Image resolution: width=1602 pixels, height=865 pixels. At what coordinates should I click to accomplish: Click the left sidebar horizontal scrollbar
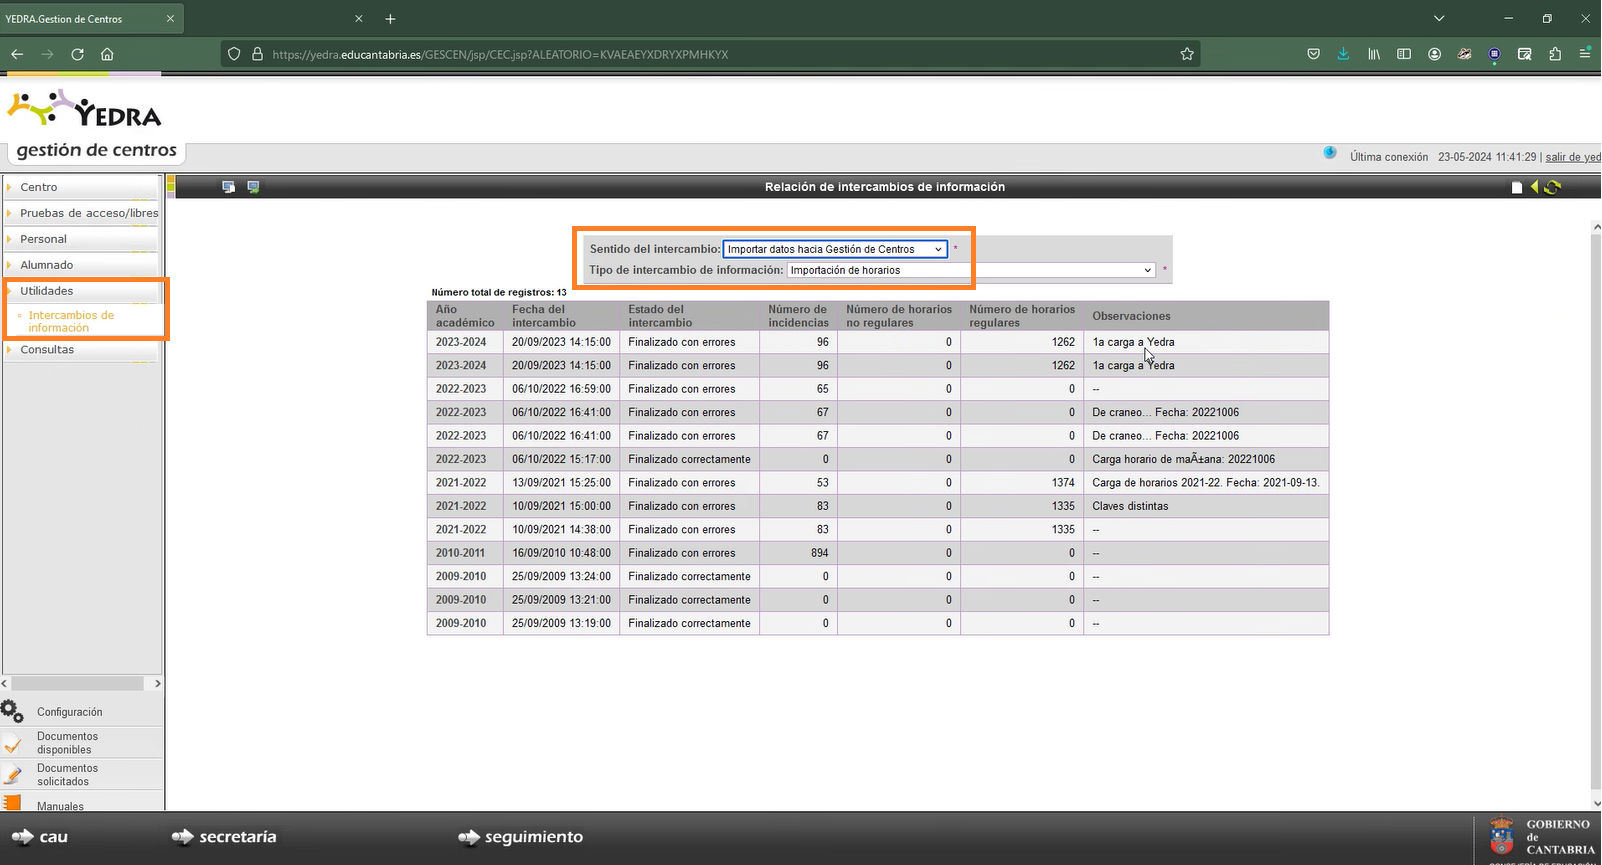[77, 683]
